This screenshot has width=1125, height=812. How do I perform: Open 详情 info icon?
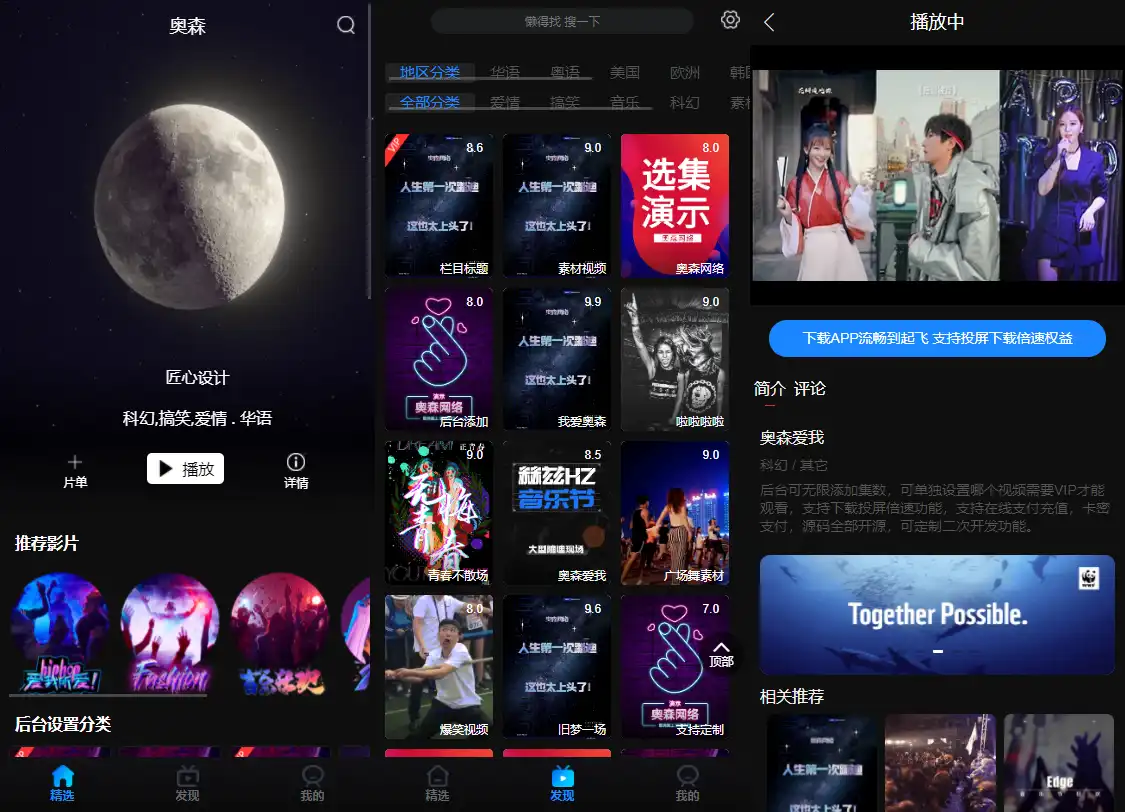tap(295, 470)
